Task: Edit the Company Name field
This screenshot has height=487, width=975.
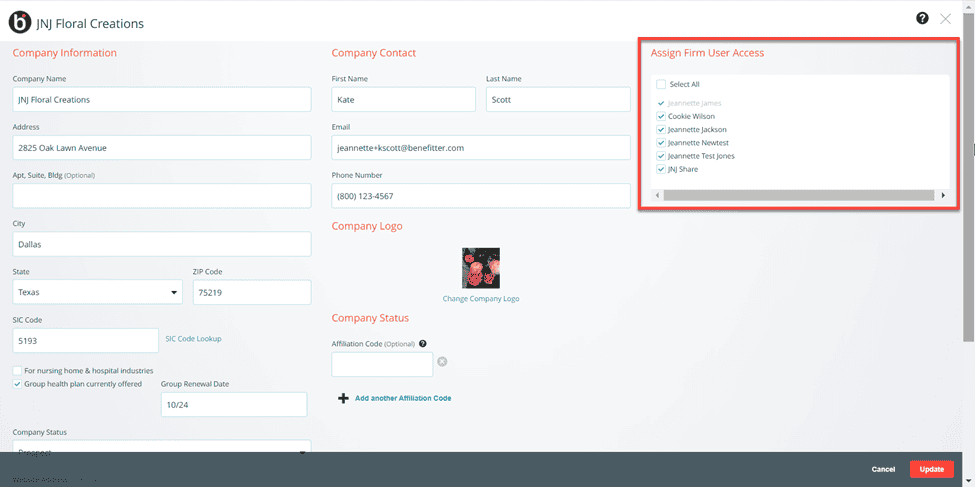Action: [162, 100]
